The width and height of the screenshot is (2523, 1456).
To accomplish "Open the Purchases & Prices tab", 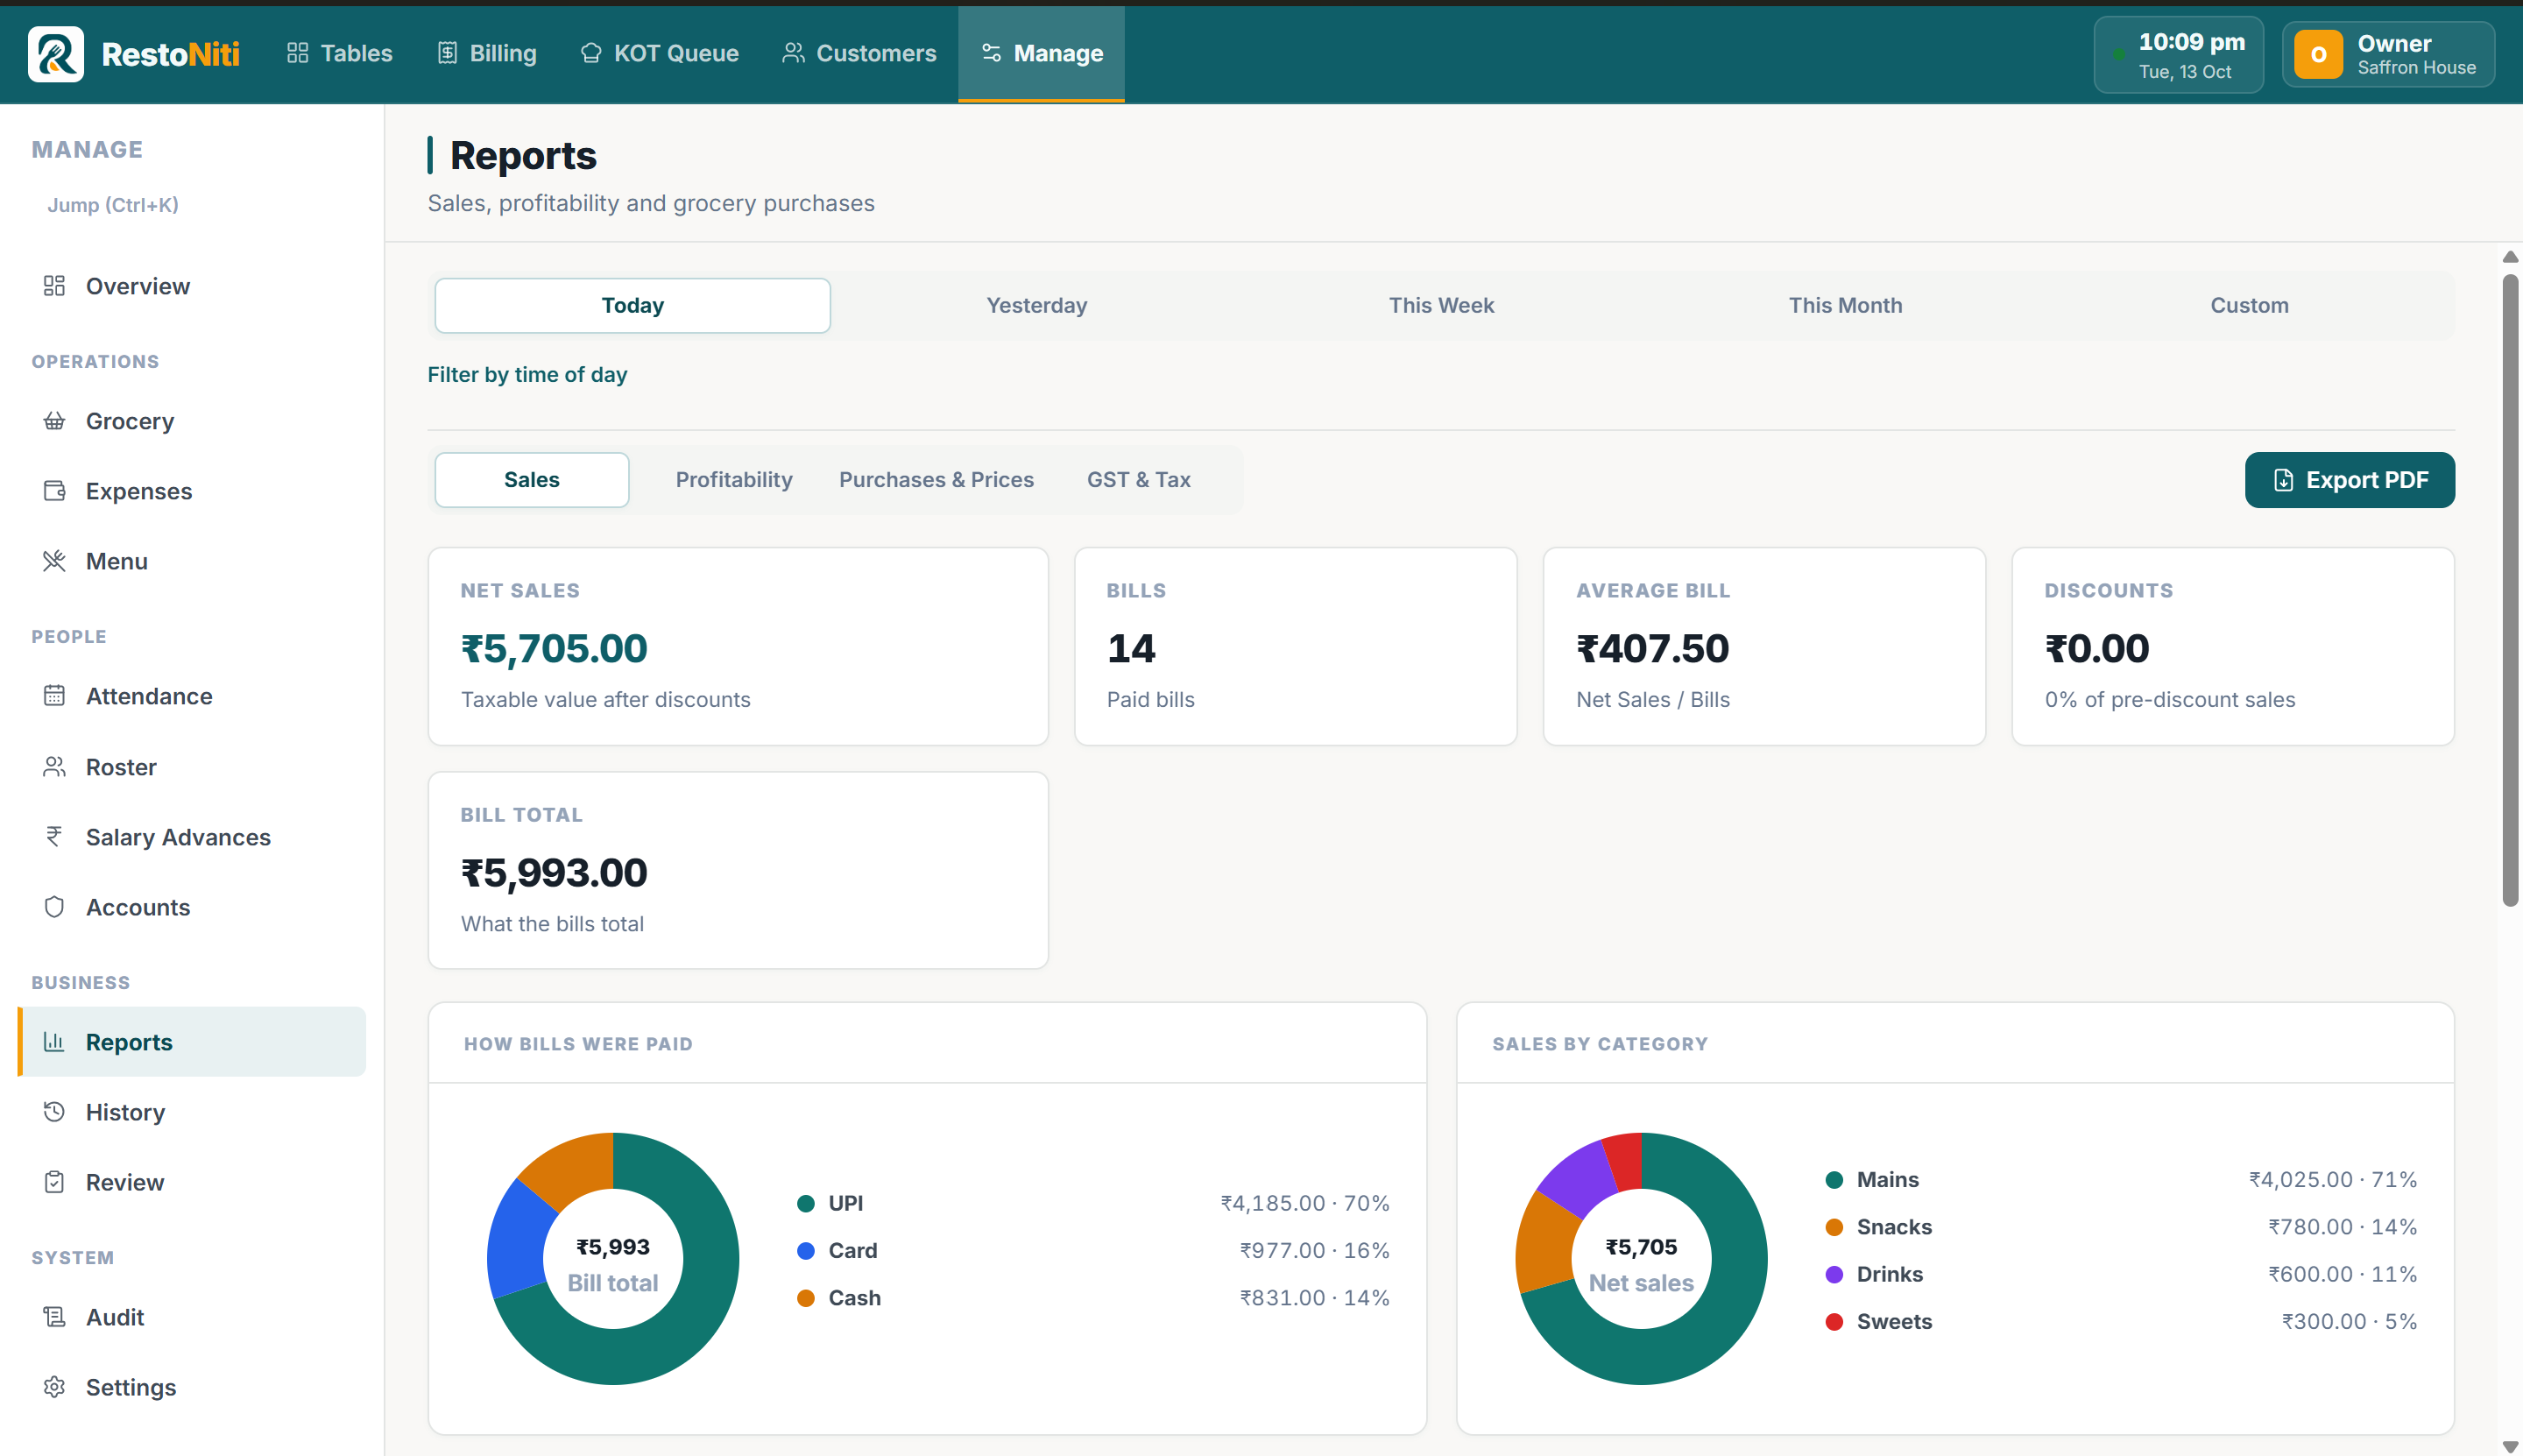I will pos(936,480).
